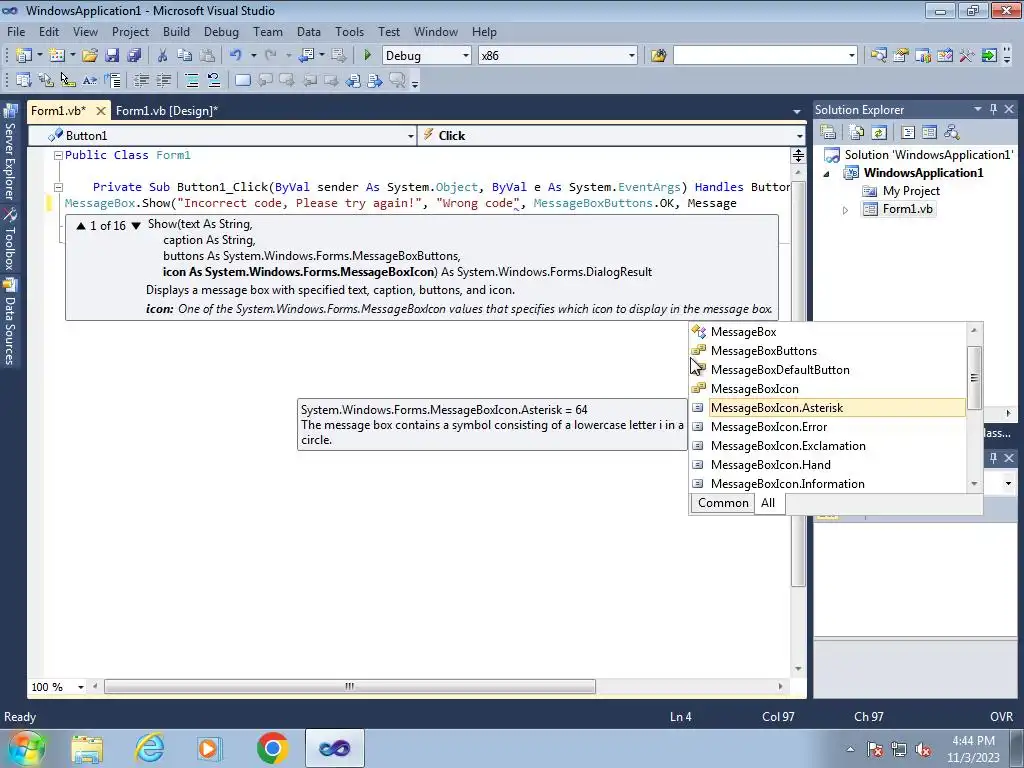The width and height of the screenshot is (1024, 768).
Task: Open the 100 % zoom level dropdown
Action: 81,687
